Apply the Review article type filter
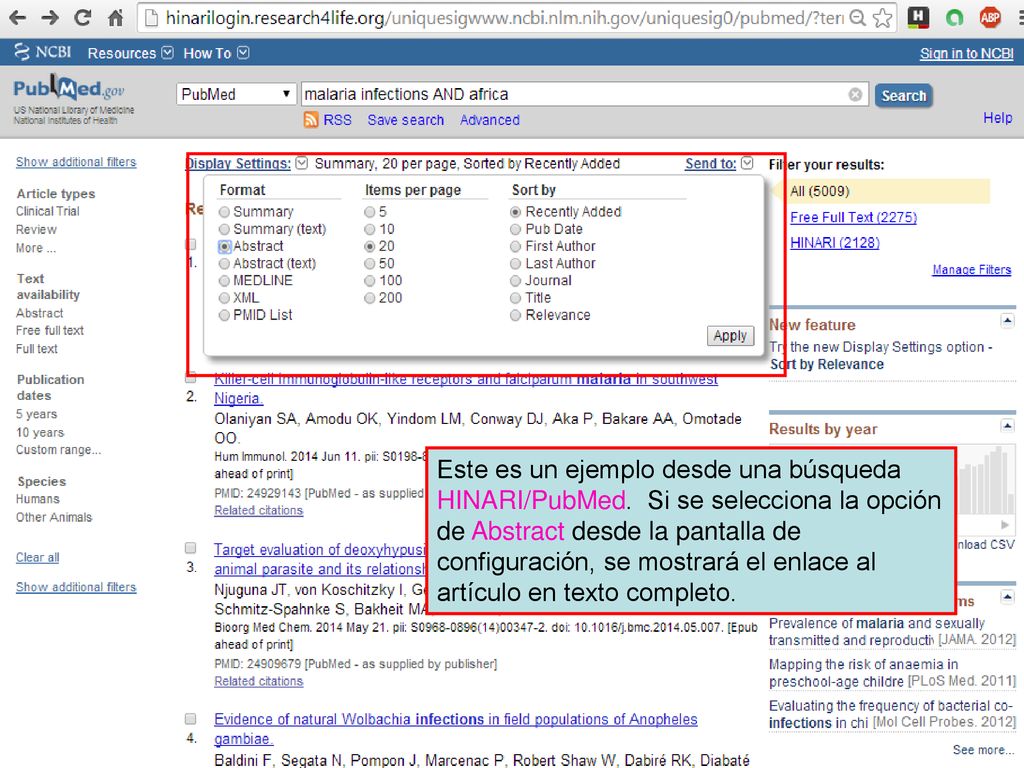The width and height of the screenshot is (1024, 768). (x=36, y=230)
